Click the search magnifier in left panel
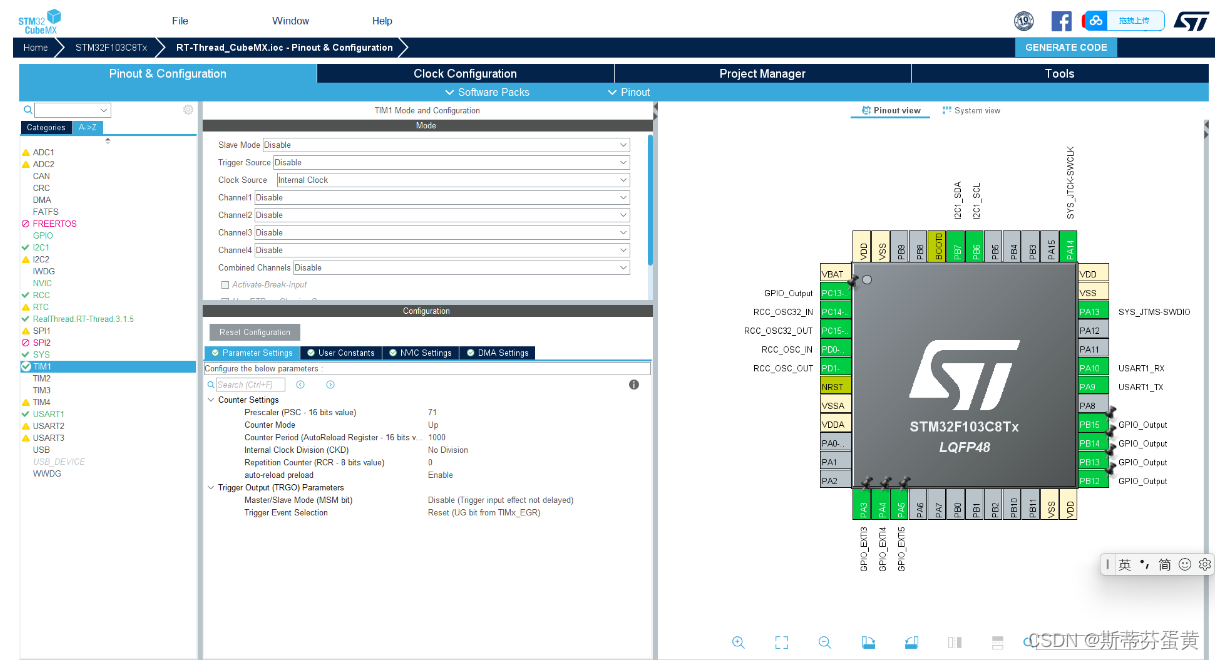The width and height of the screenshot is (1215, 660). tap(28, 110)
